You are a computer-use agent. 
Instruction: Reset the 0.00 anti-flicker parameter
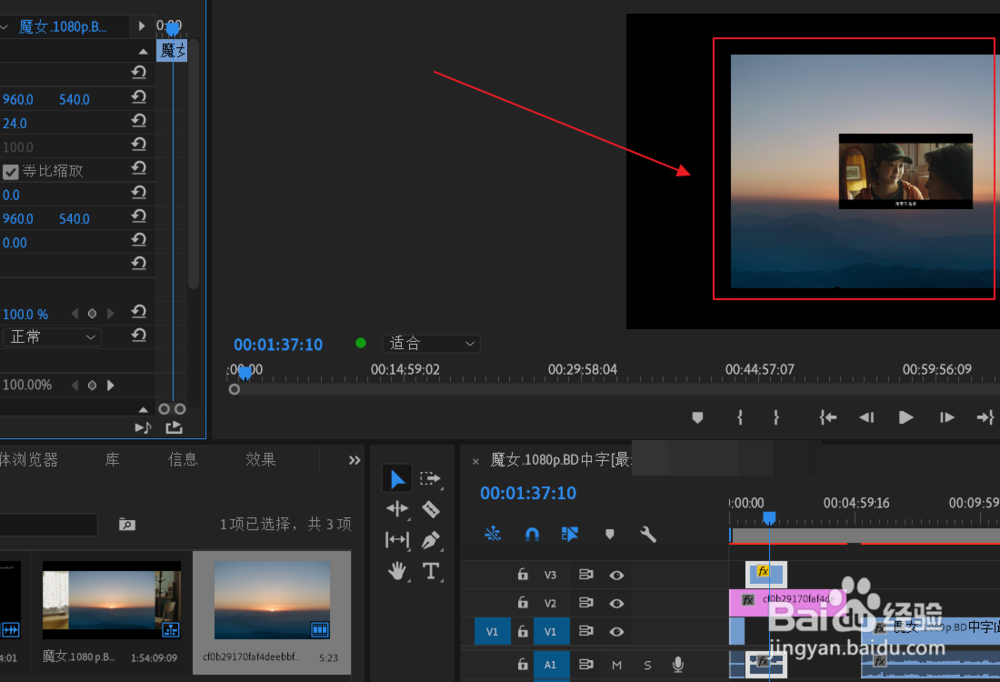click(139, 240)
